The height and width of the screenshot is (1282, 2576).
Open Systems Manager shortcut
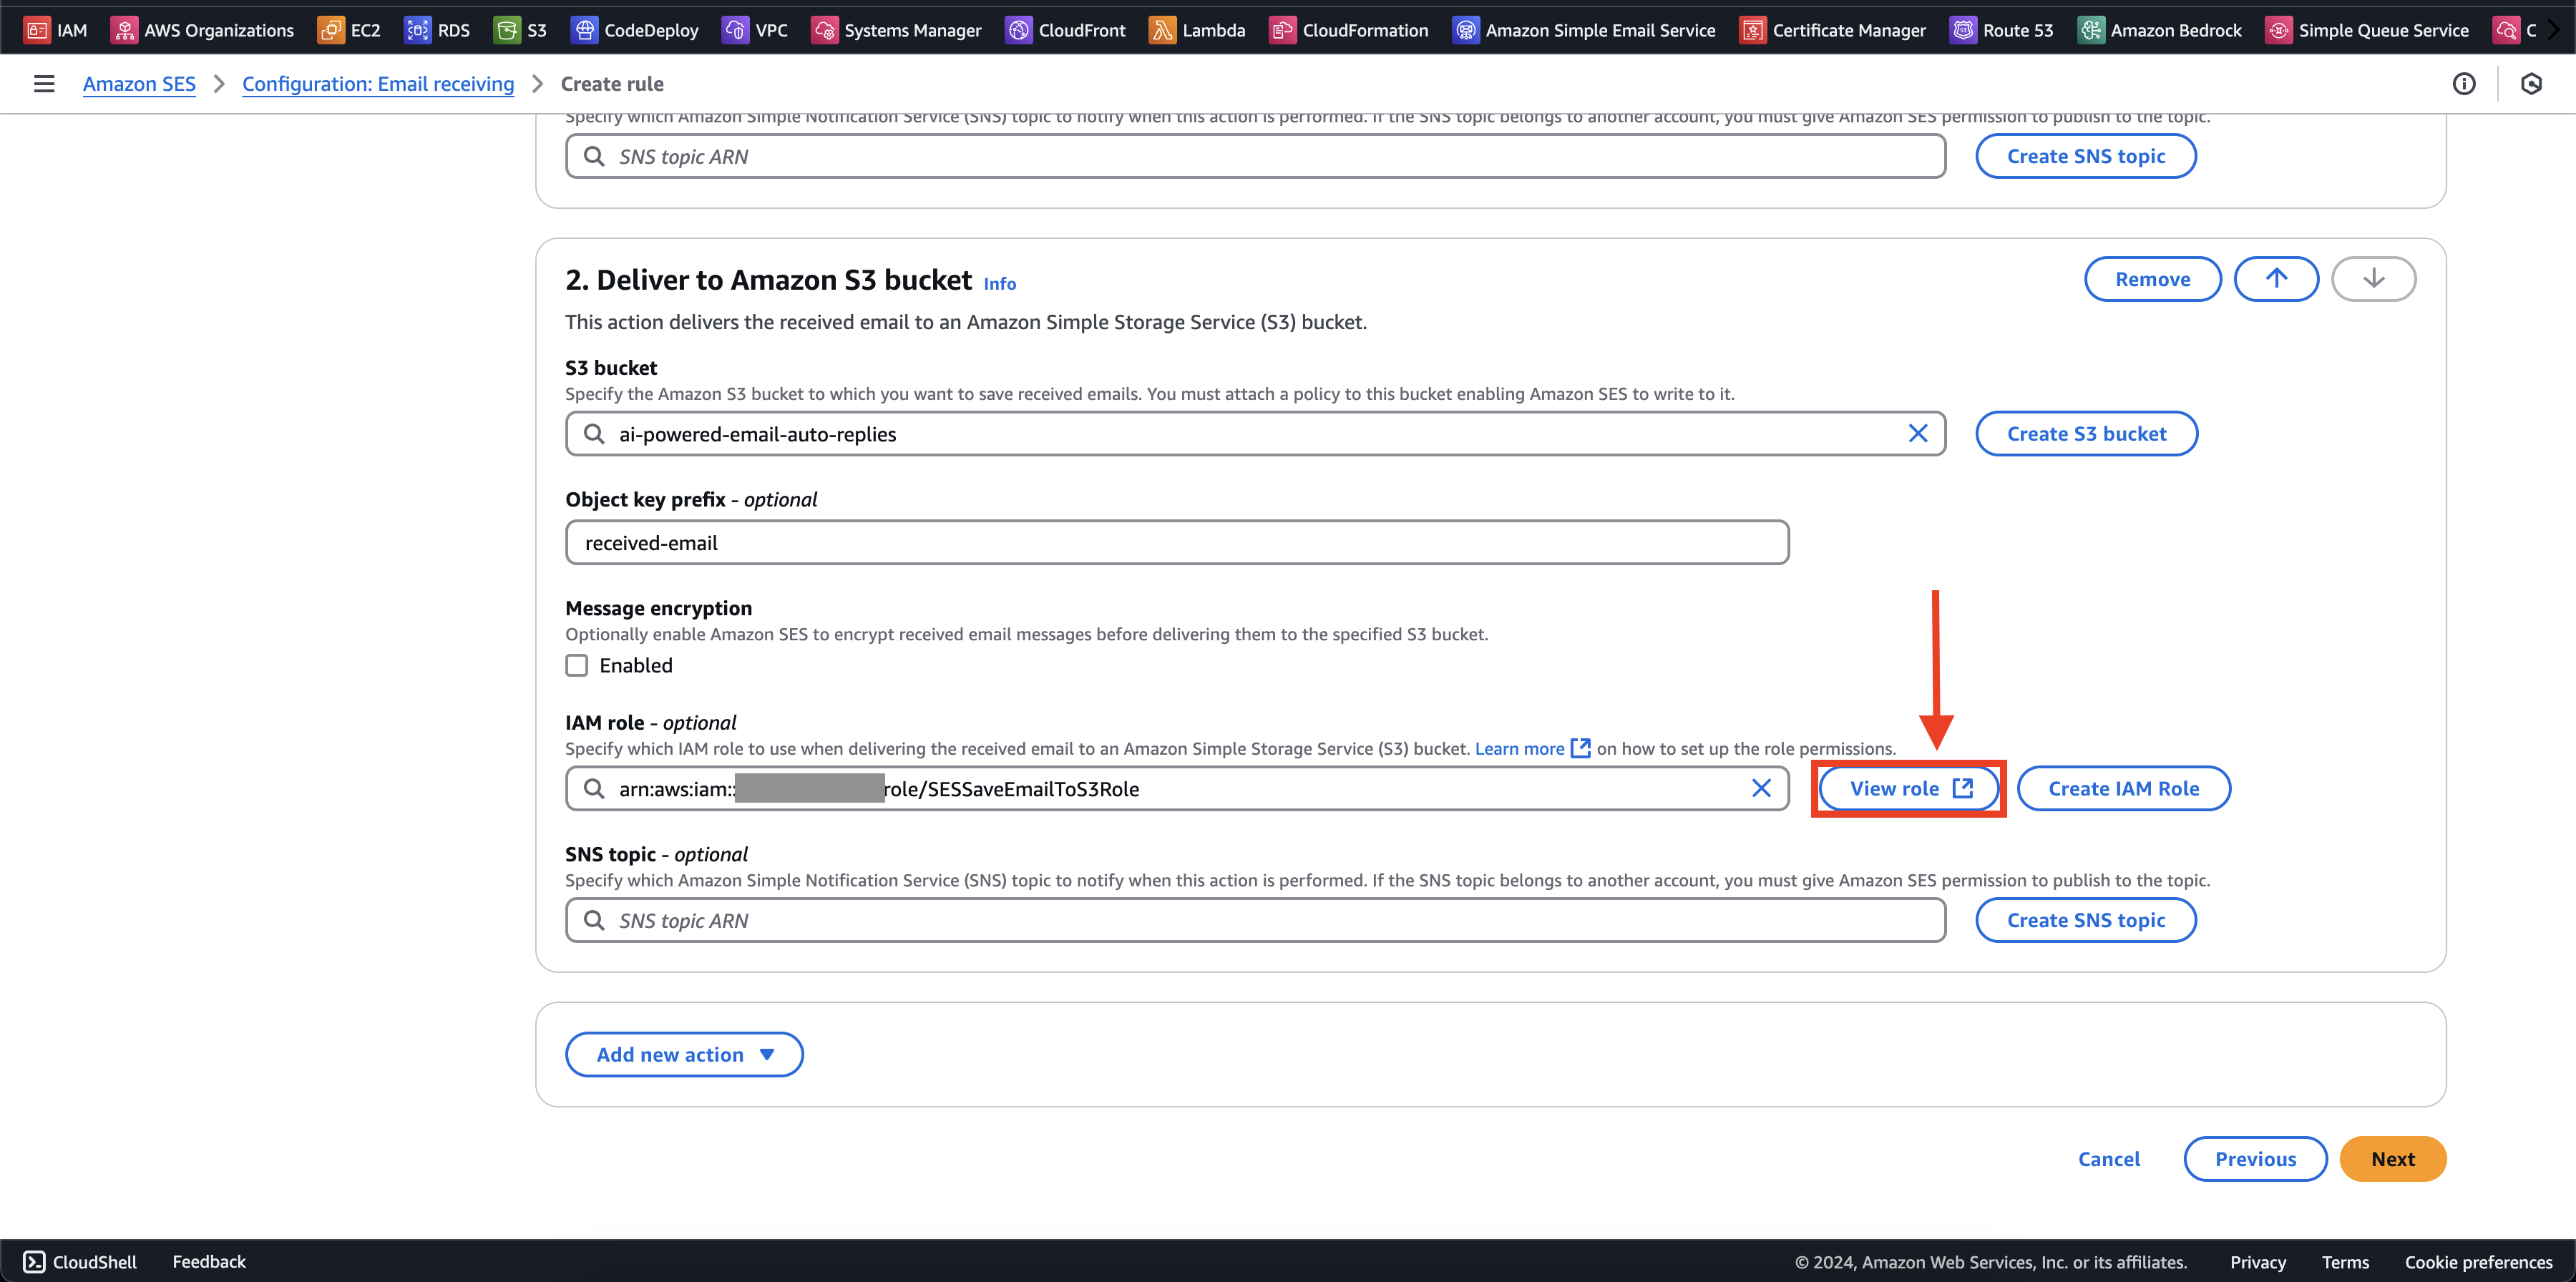tap(896, 30)
